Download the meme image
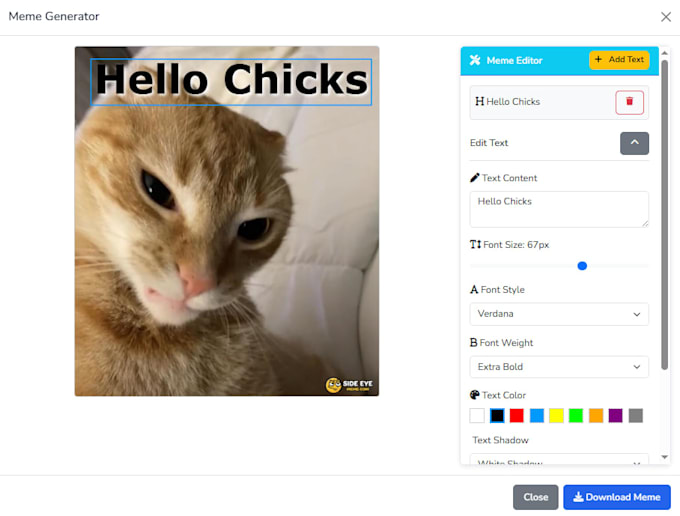 [x=617, y=497]
